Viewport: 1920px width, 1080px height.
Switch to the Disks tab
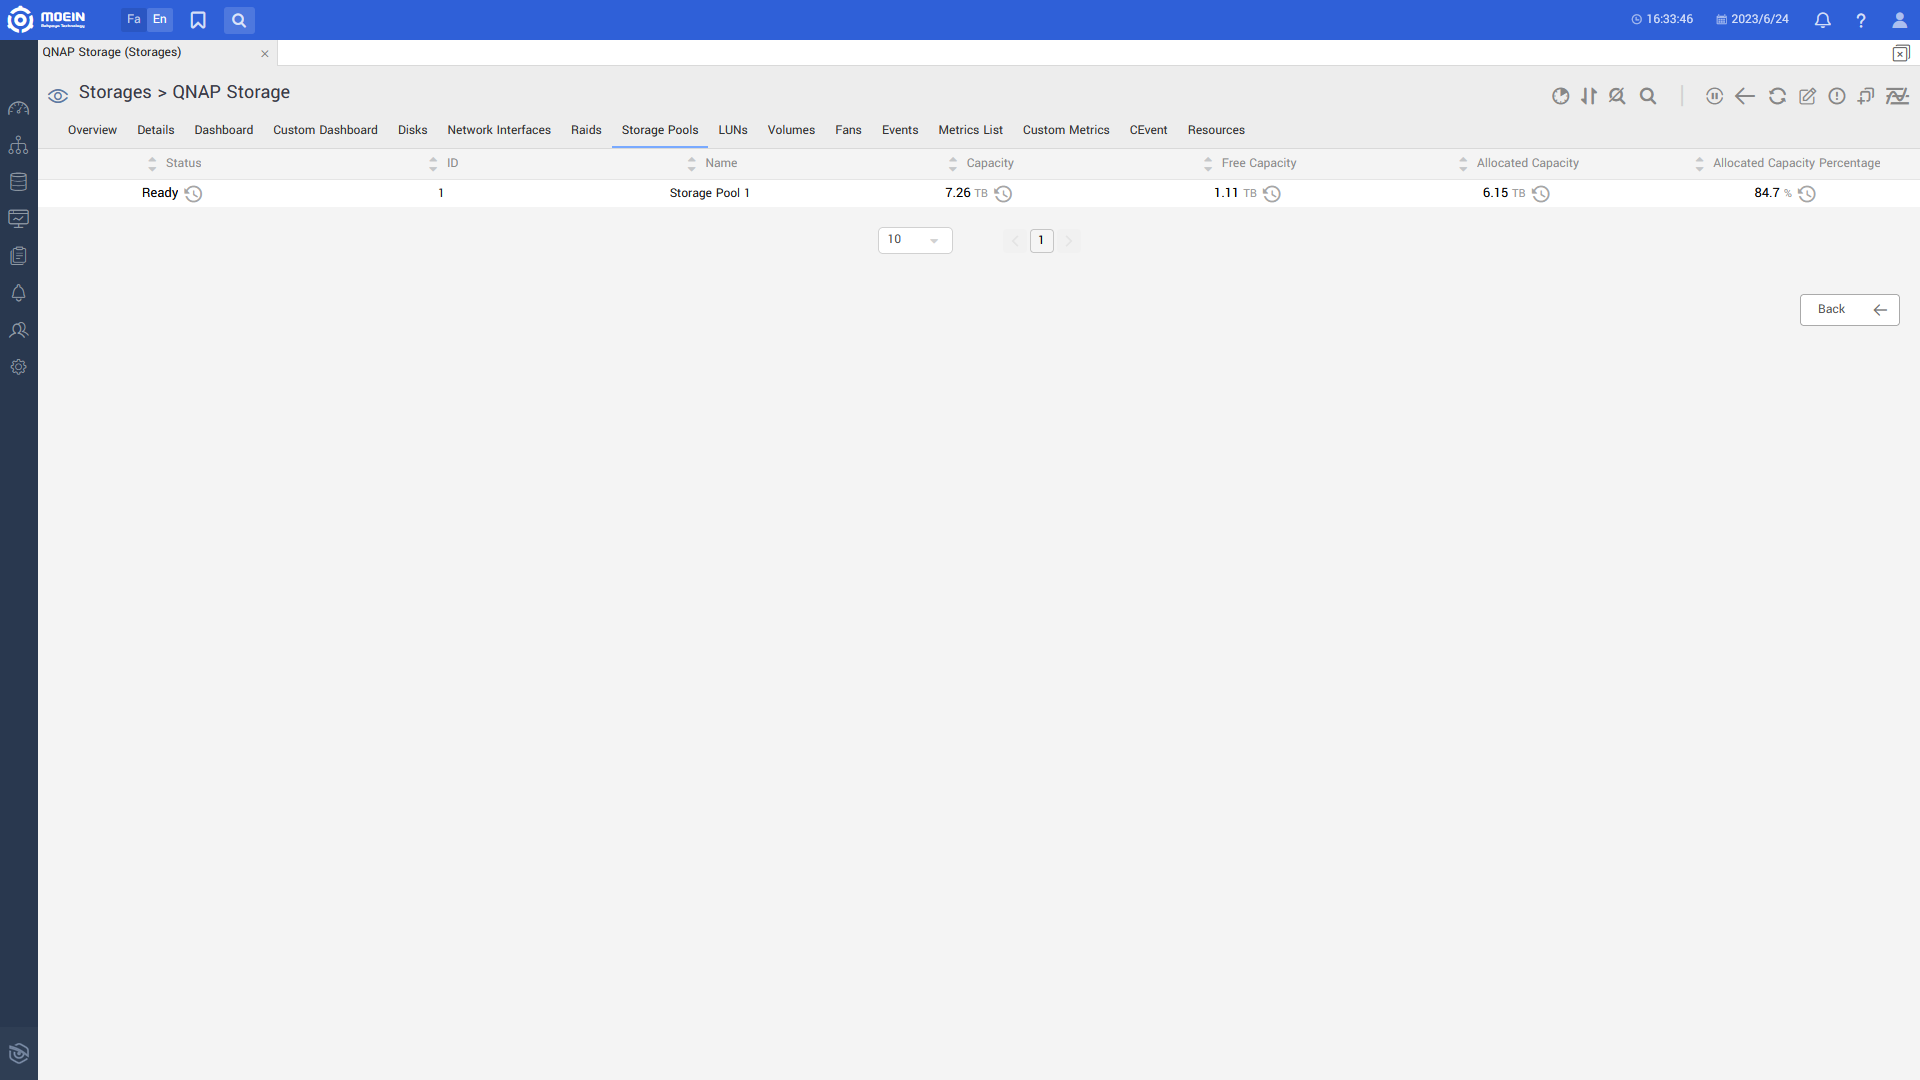[412, 130]
